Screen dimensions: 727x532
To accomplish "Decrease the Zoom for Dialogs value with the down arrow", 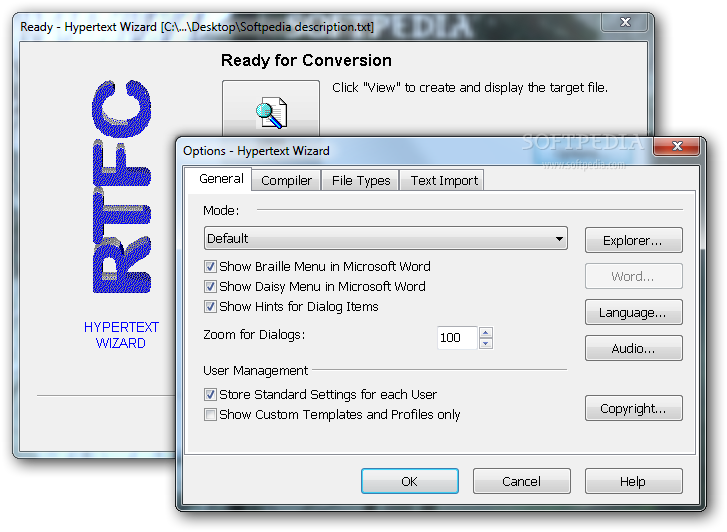I will pos(485,343).
